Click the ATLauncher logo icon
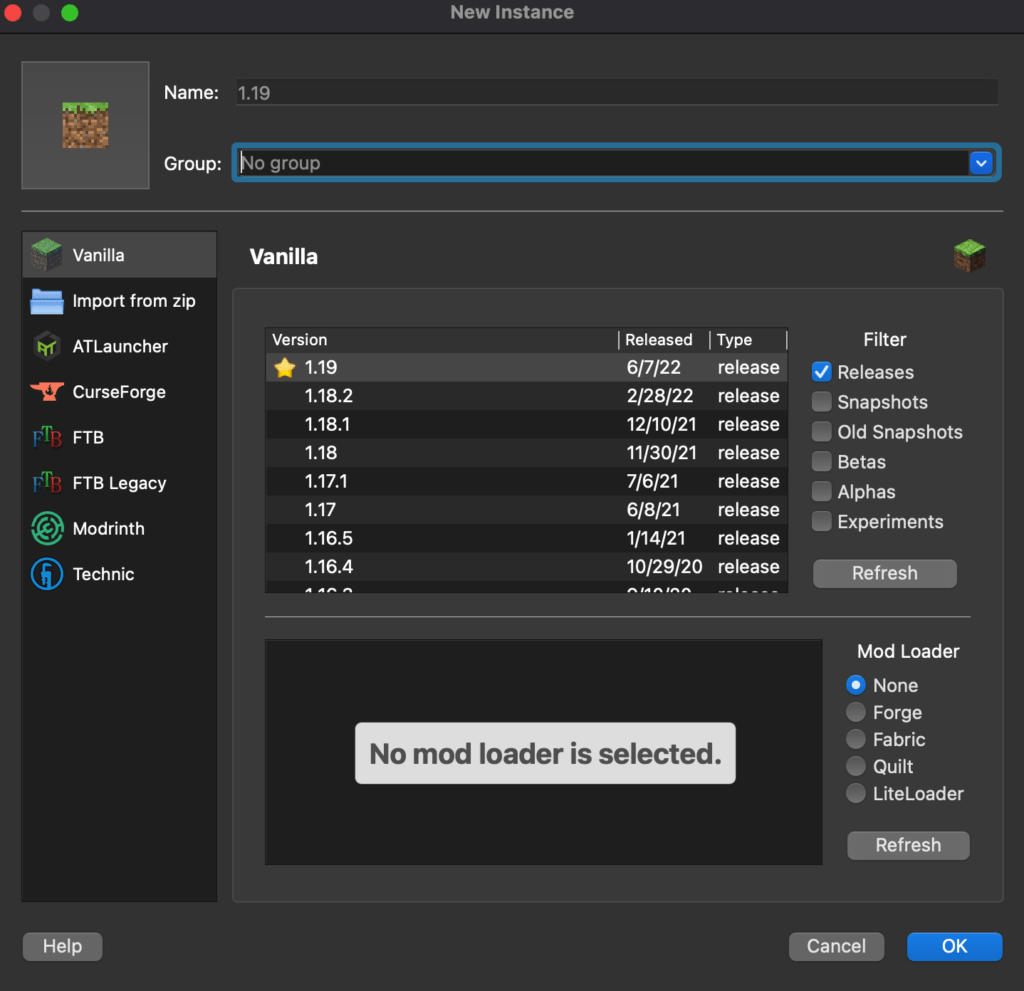Image resolution: width=1024 pixels, height=991 pixels. pyautogui.click(x=46, y=346)
